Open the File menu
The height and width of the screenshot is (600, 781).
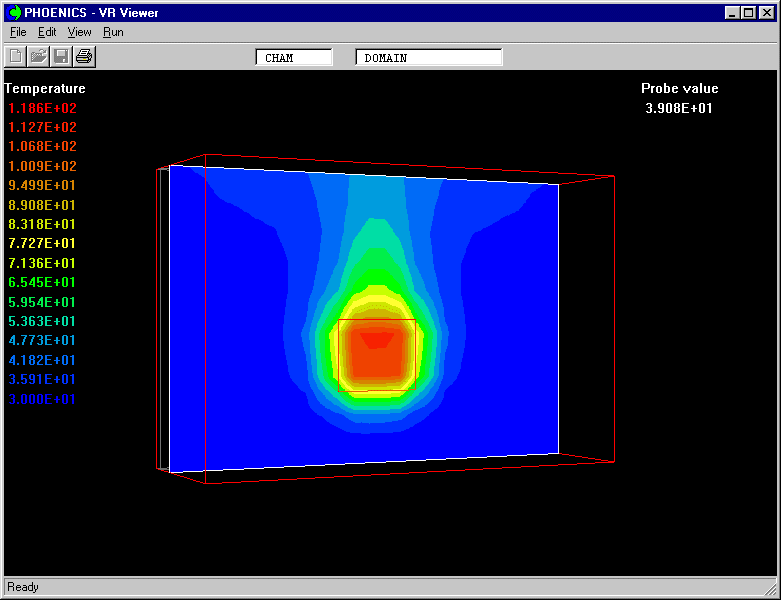(18, 32)
